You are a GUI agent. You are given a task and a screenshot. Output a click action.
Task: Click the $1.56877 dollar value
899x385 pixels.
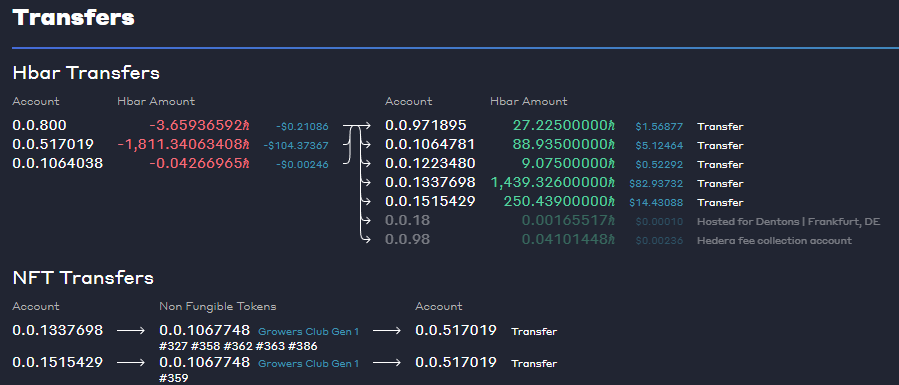pyautogui.click(x=659, y=127)
